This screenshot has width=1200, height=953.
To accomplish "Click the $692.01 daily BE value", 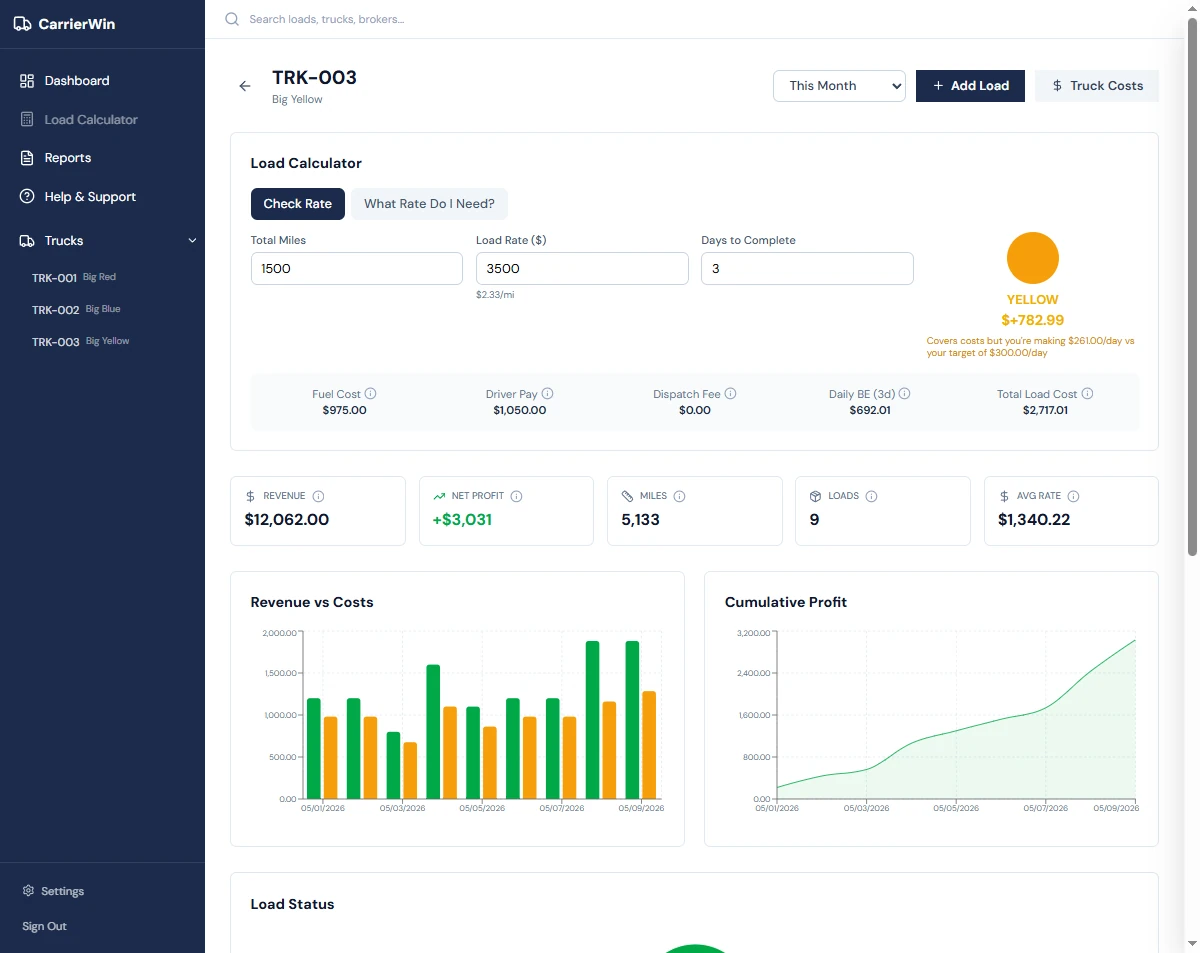I will (x=870, y=410).
